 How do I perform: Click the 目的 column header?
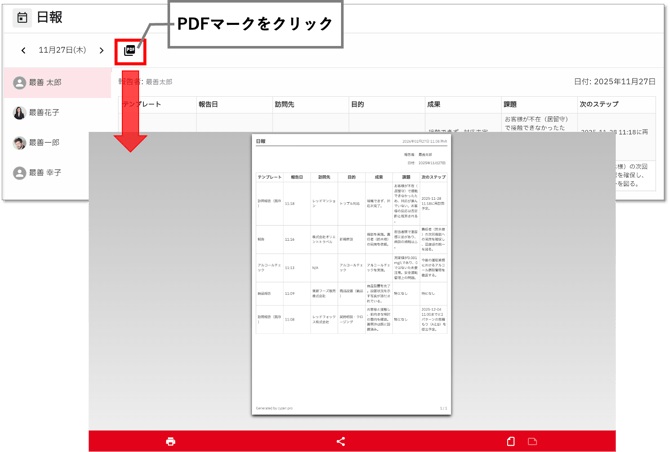pos(357,104)
